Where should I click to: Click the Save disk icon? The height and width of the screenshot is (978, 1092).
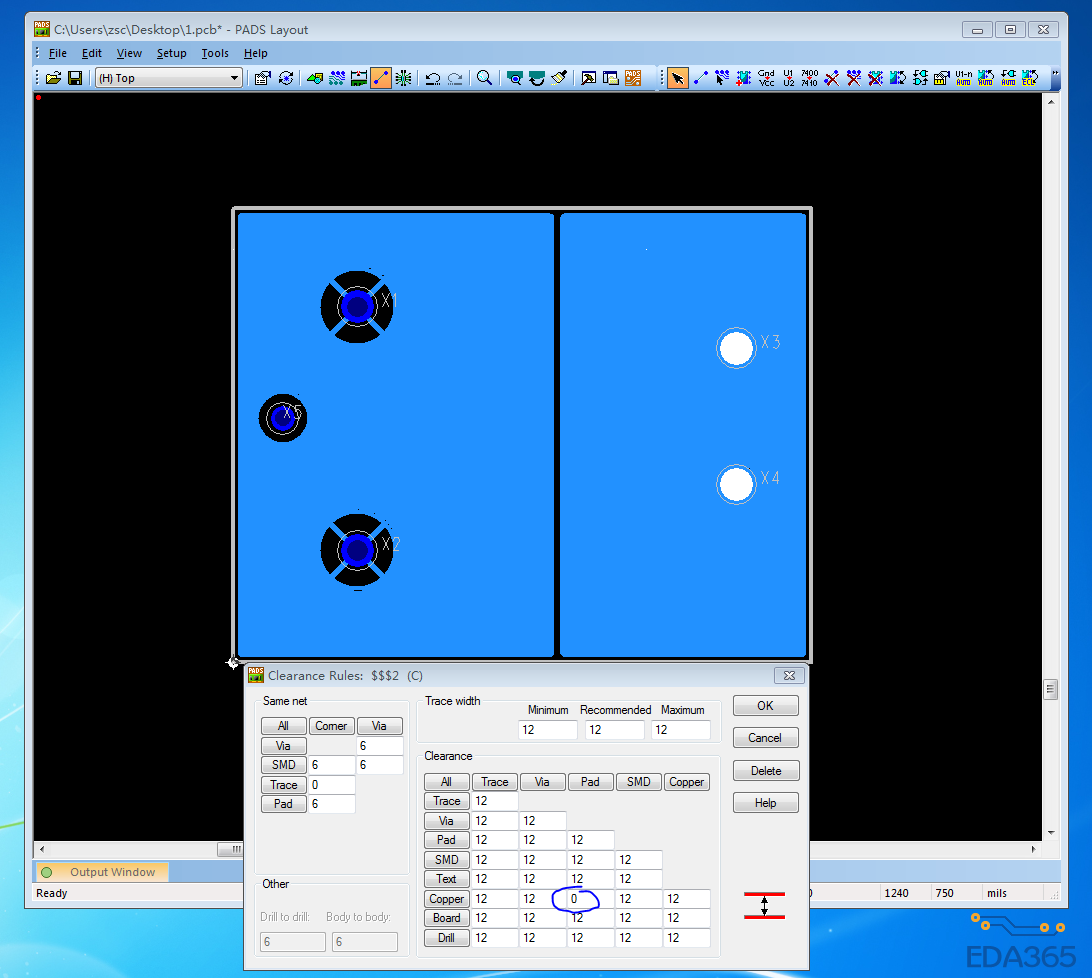(x=75, y=78)
